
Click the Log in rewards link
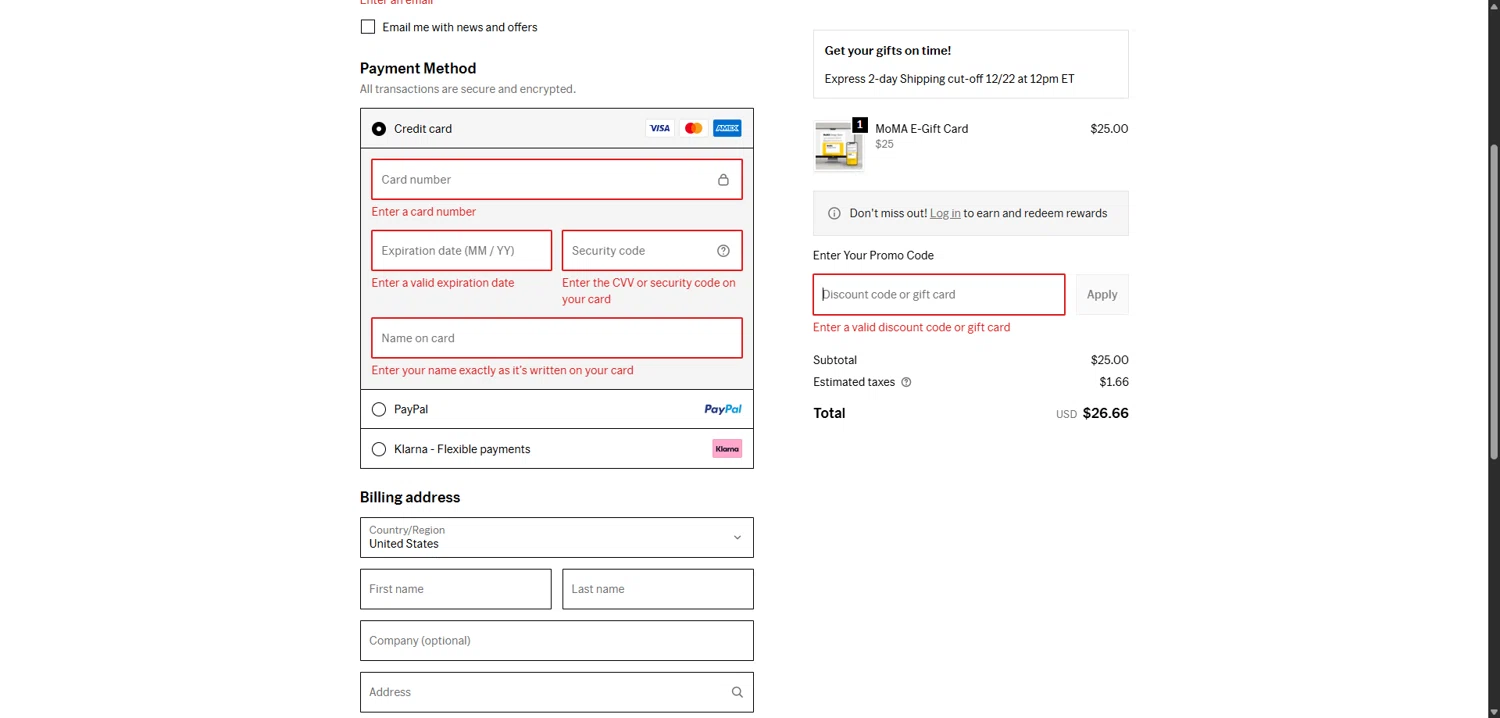pos(945,213)
